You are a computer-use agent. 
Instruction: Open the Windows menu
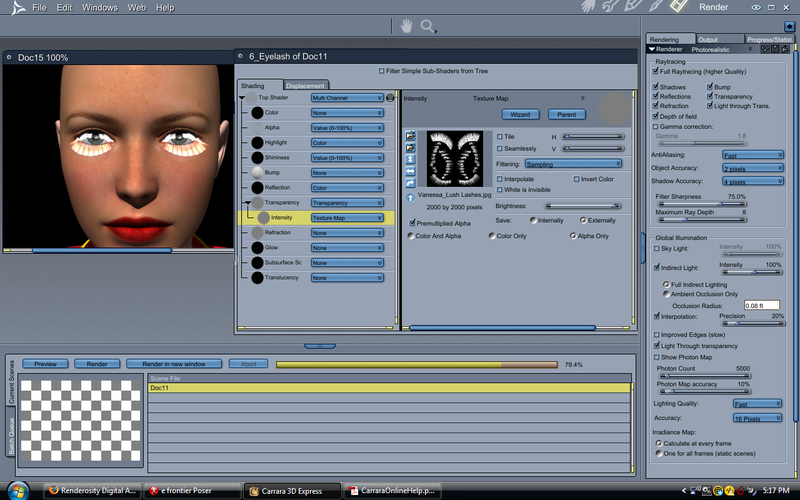(x=99, y=8)
